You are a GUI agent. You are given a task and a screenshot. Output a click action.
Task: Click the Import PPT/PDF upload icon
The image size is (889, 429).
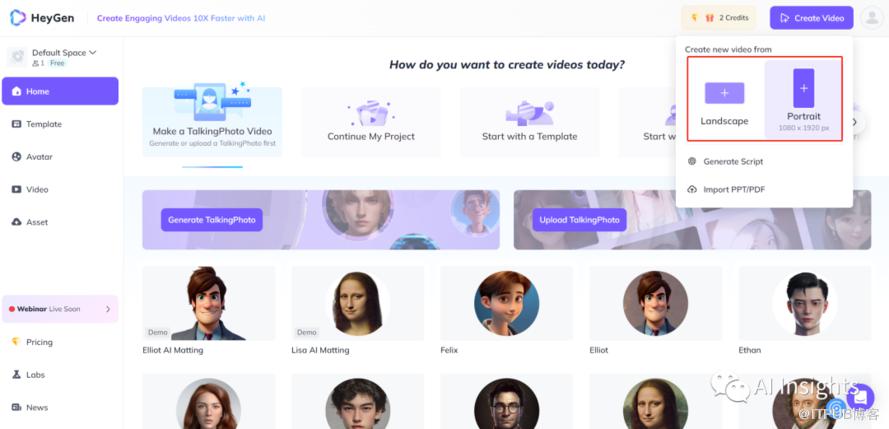pos(692,189)
